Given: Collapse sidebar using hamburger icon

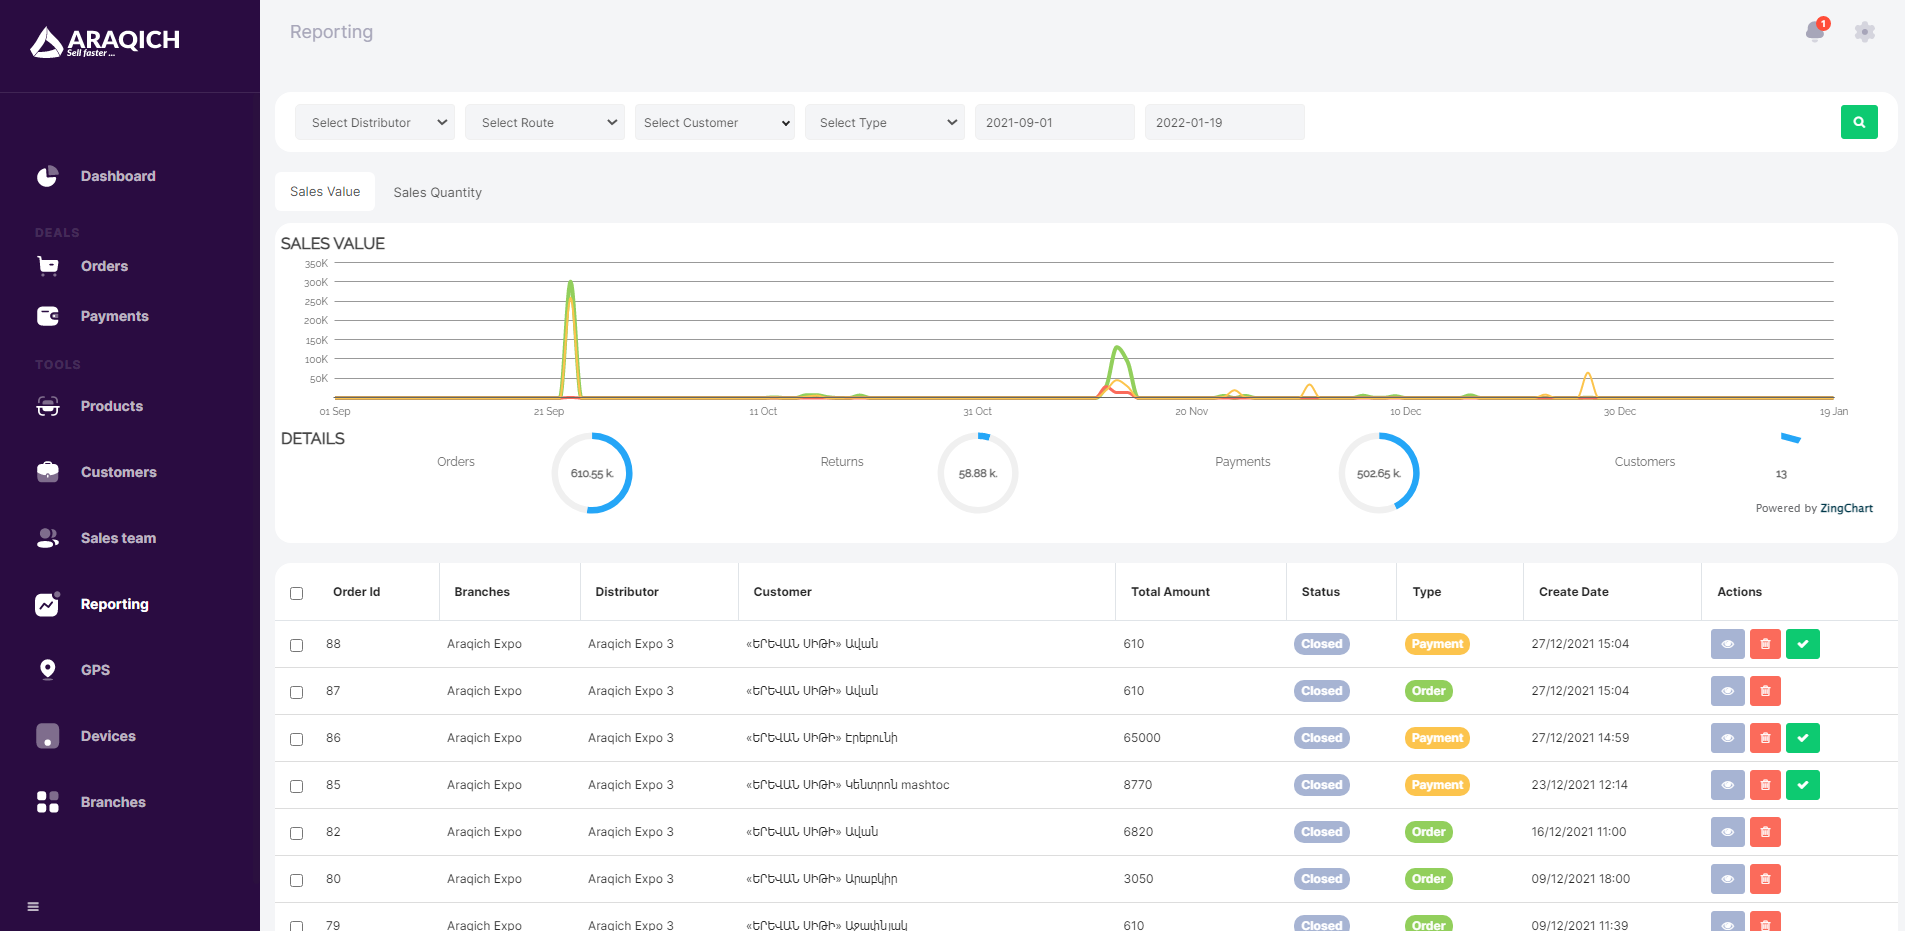Looking at the screenshot, I should [x=33, y=907].
